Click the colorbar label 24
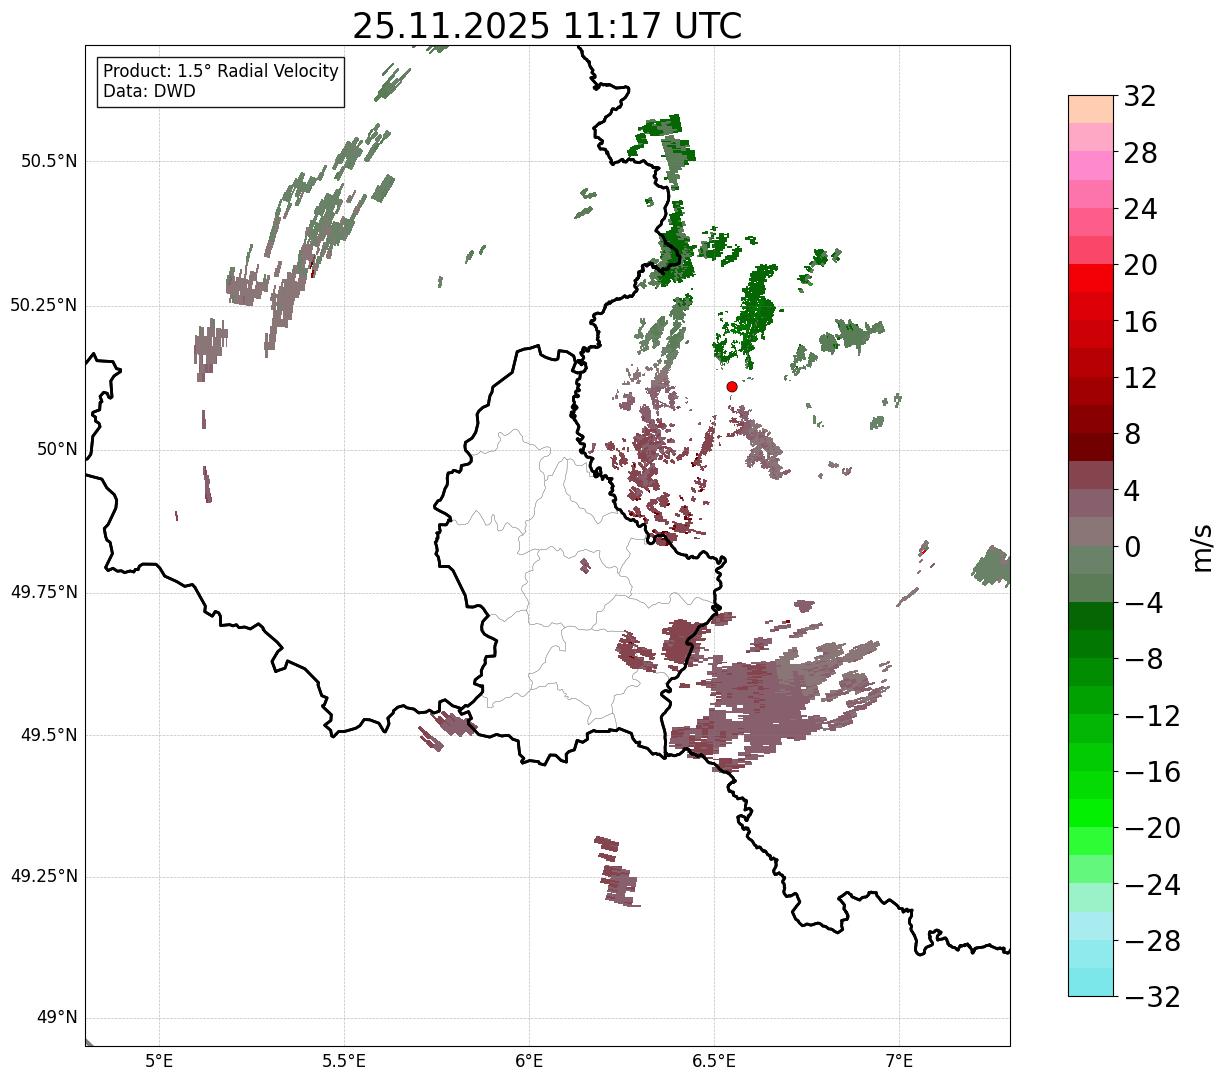Image resolution: width=1225 pixels, height=1081 pixels. (1140, 209)
